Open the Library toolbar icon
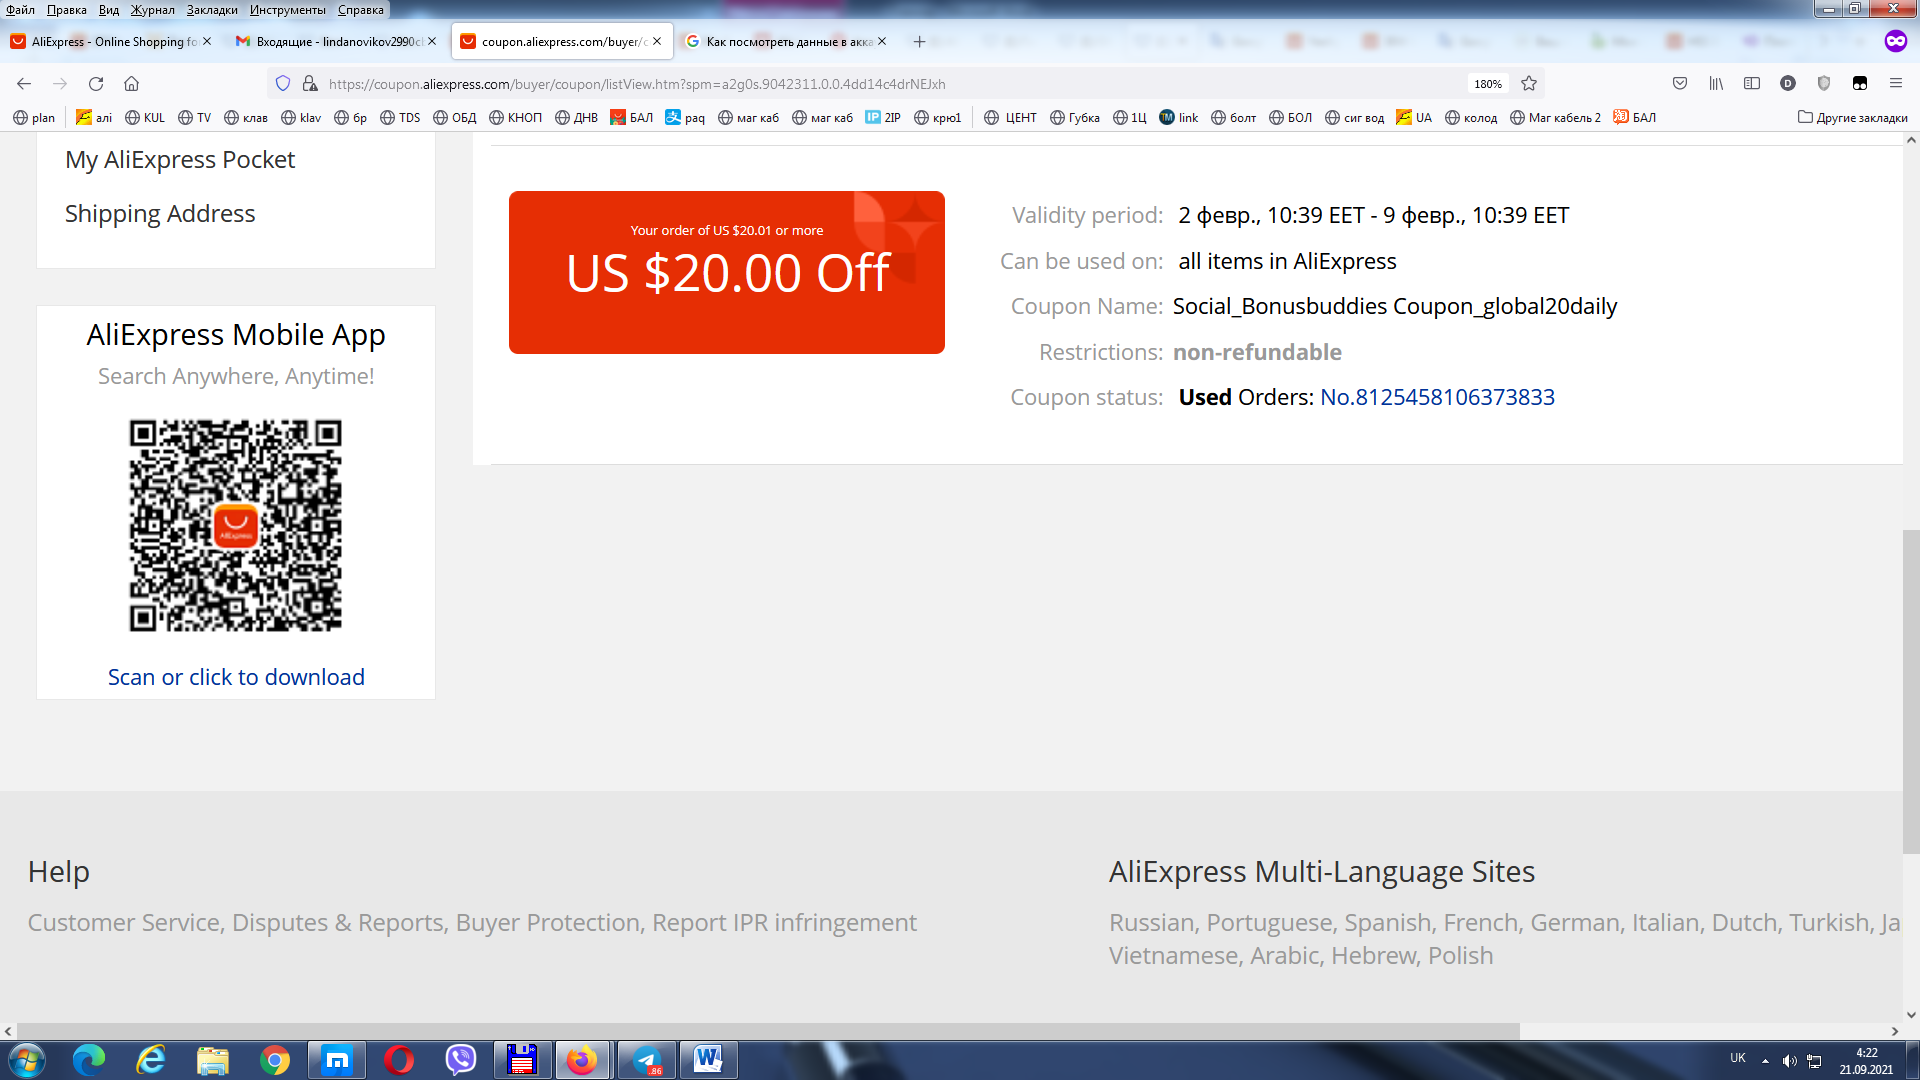This screenshot has width=1920, height=1080. point(1716,84)
